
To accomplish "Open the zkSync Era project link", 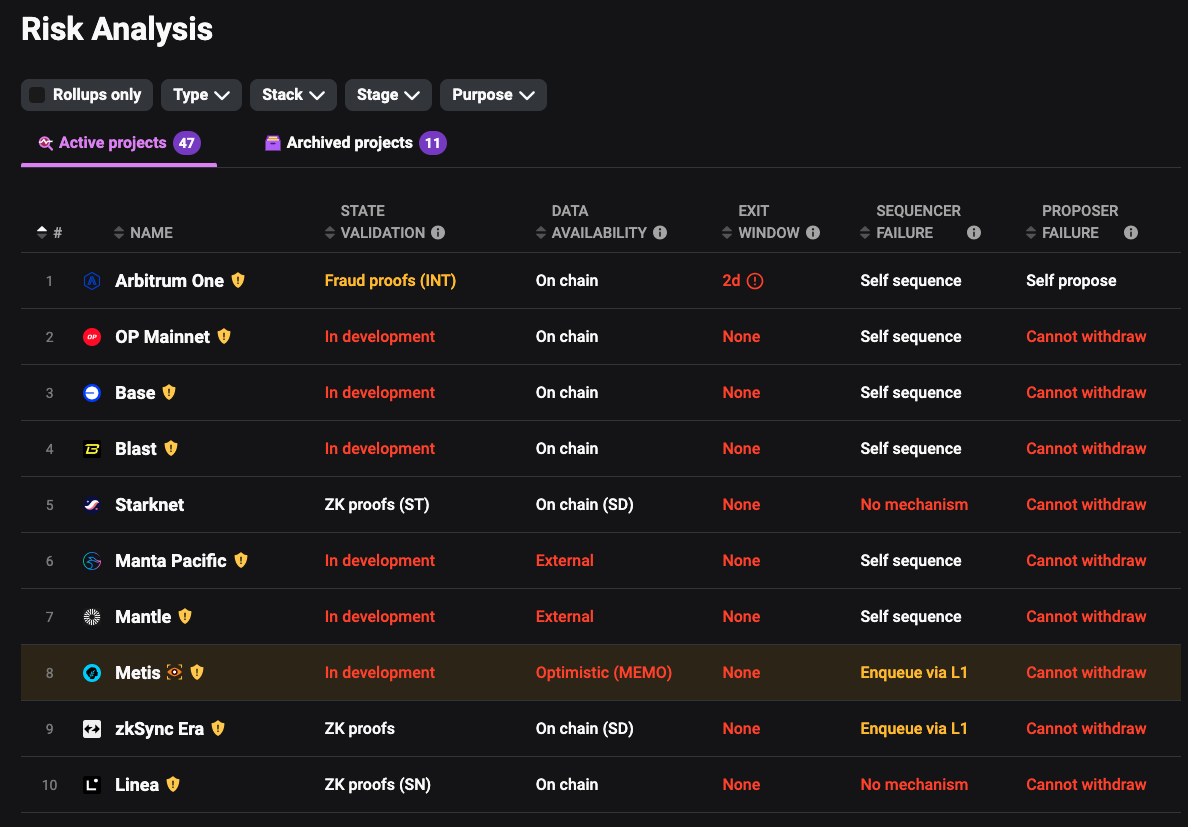I will (x=159, y=729).
